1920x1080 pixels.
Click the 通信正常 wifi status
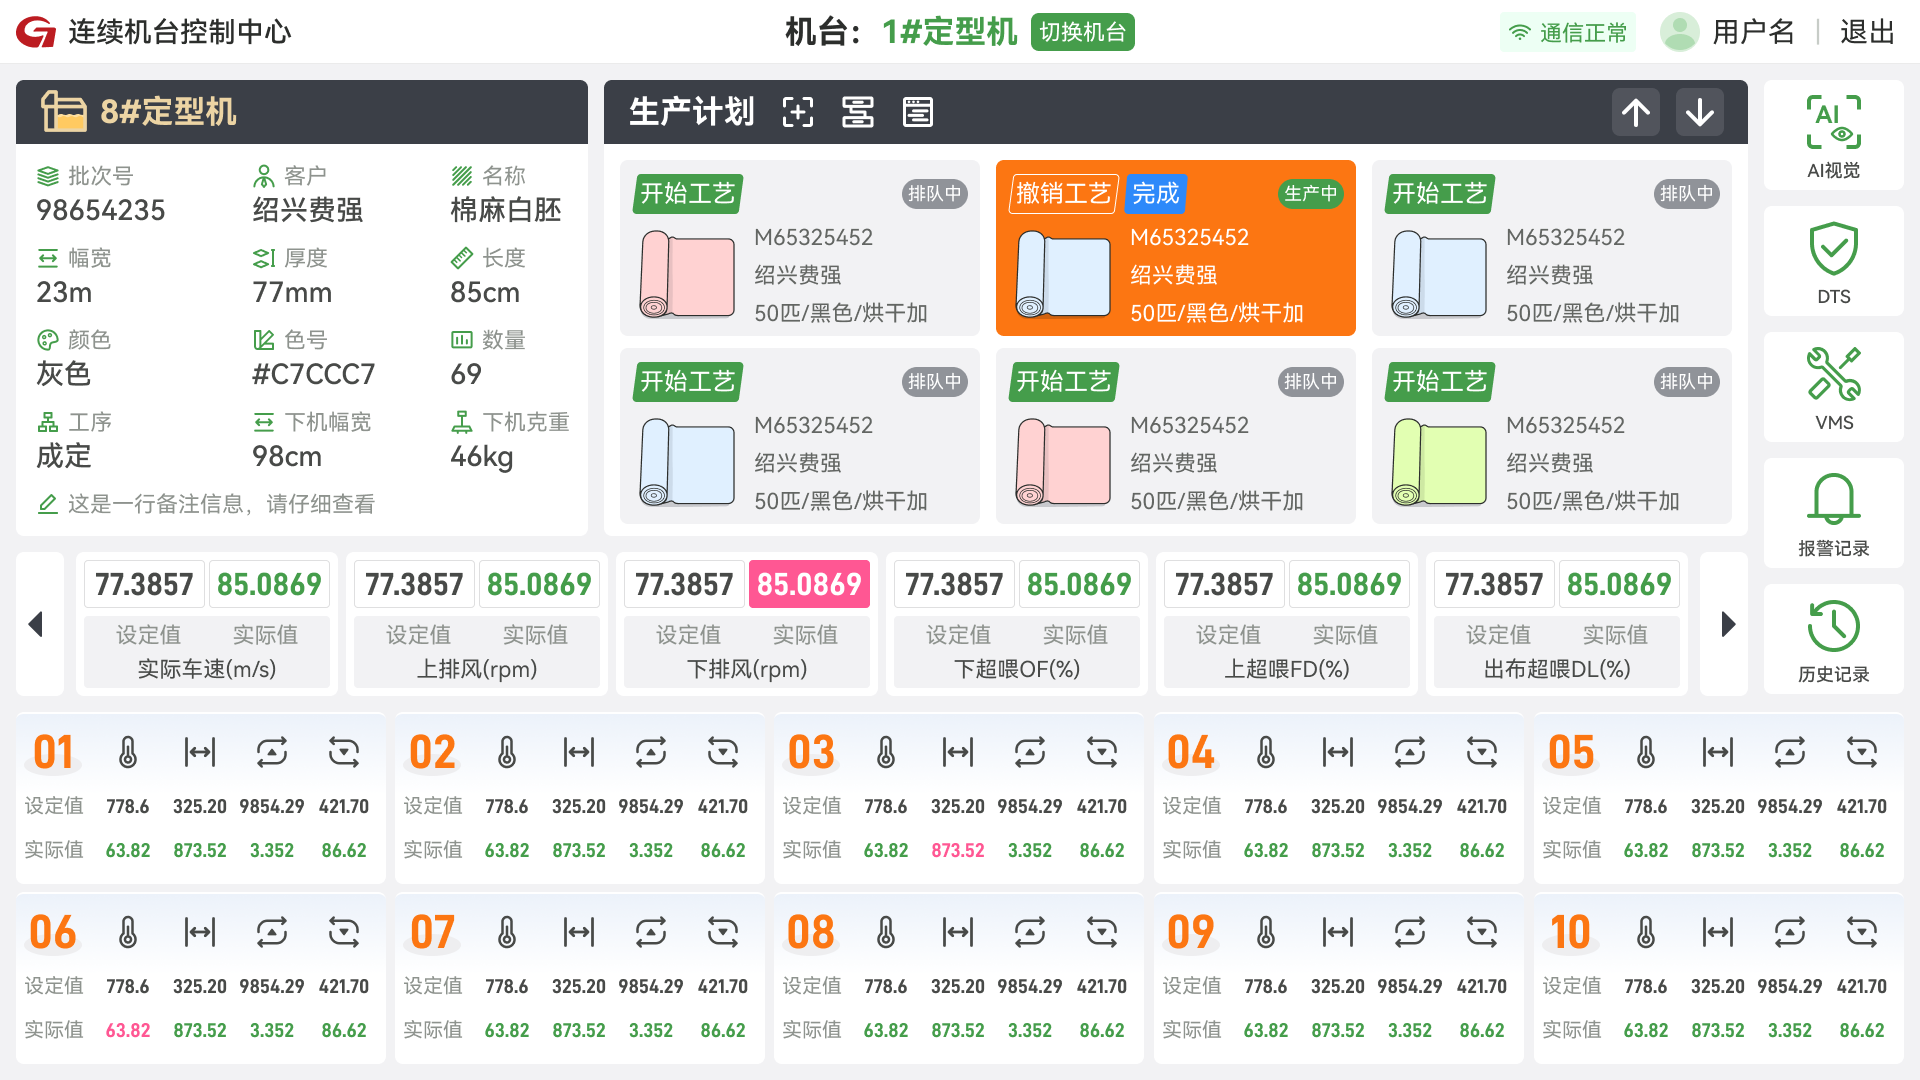click(x=1567, y=32)
